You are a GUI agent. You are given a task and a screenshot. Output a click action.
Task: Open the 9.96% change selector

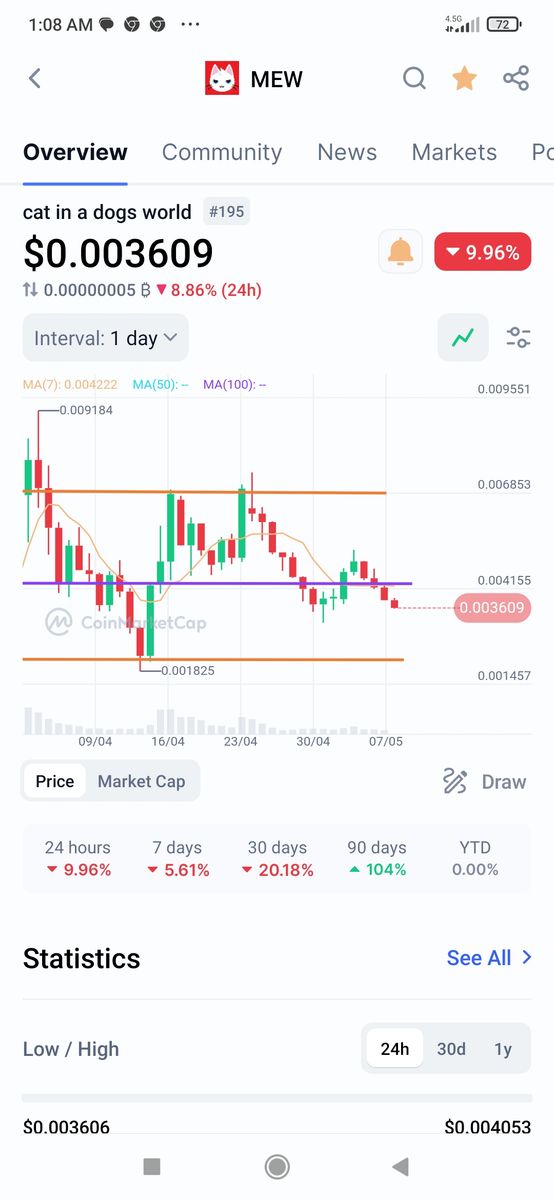pos(482,252)
